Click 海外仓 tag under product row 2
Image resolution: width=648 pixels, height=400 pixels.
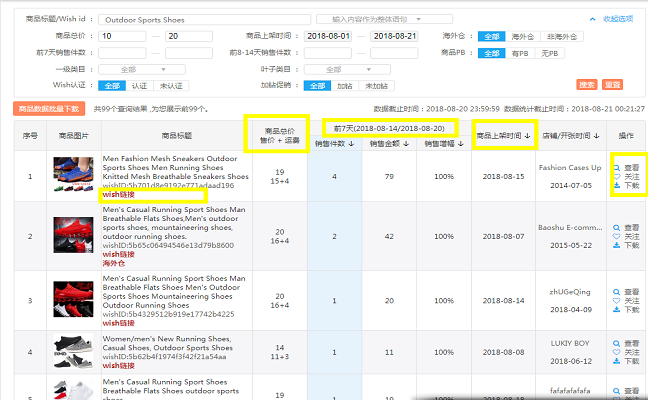click(114, 263)
